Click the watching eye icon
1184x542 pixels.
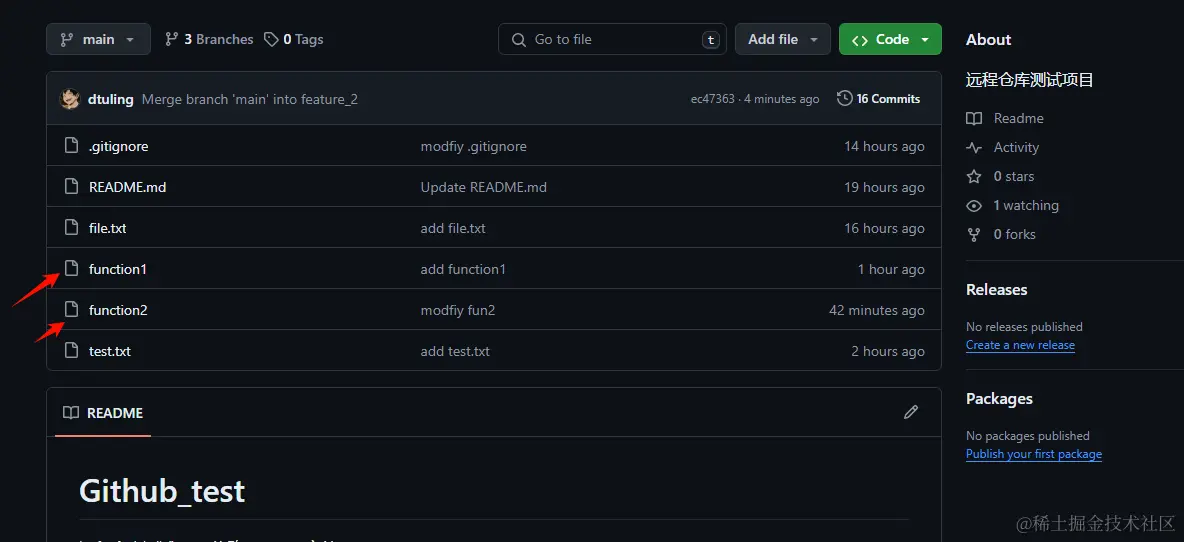974,205
